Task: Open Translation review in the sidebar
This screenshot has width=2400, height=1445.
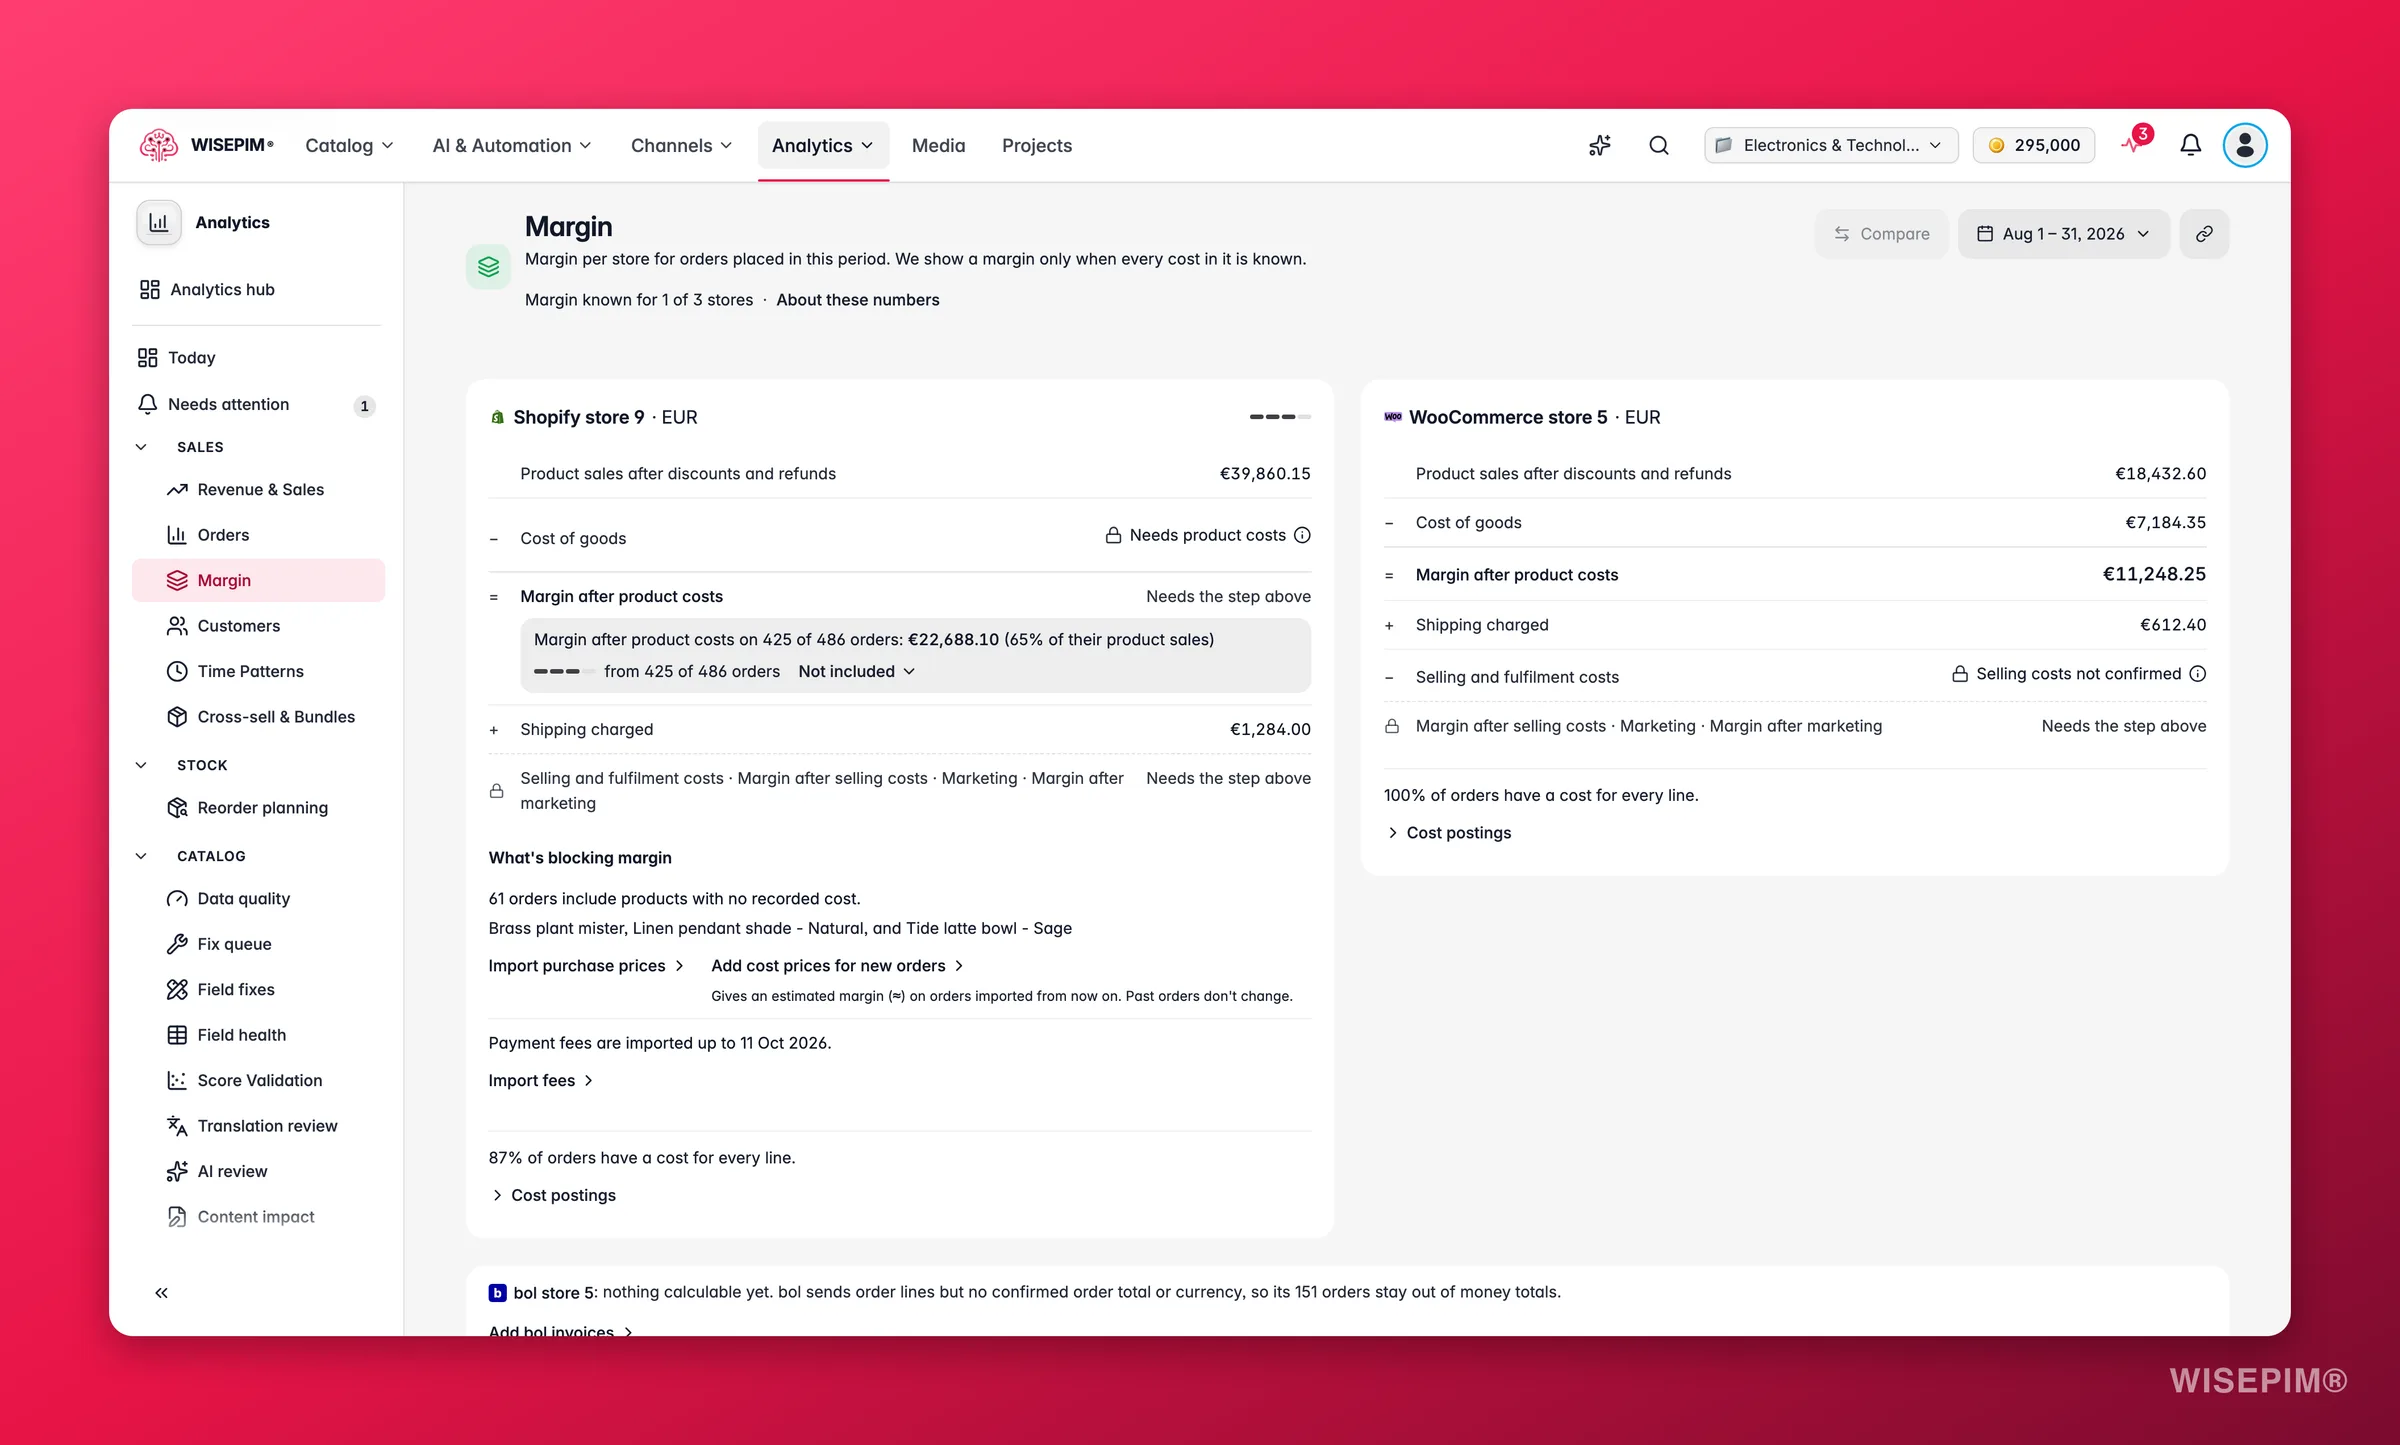Action: point(258,1126)
